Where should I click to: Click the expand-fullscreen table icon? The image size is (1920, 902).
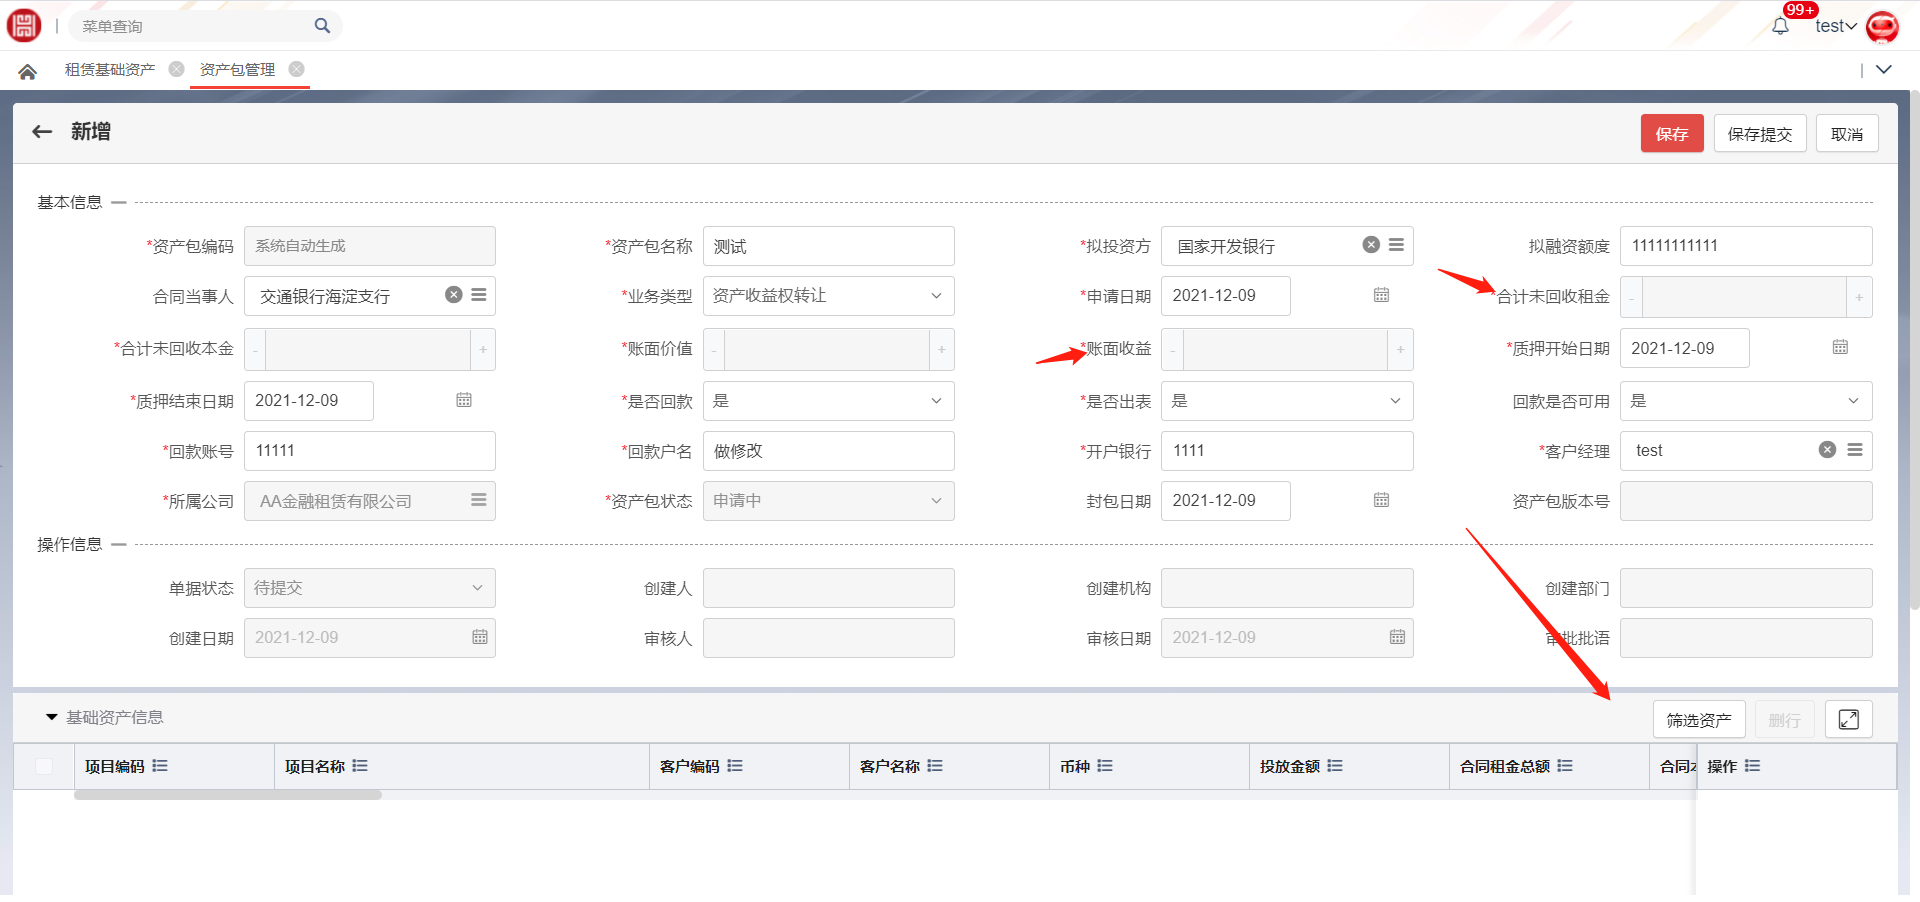pos(1848,720)
